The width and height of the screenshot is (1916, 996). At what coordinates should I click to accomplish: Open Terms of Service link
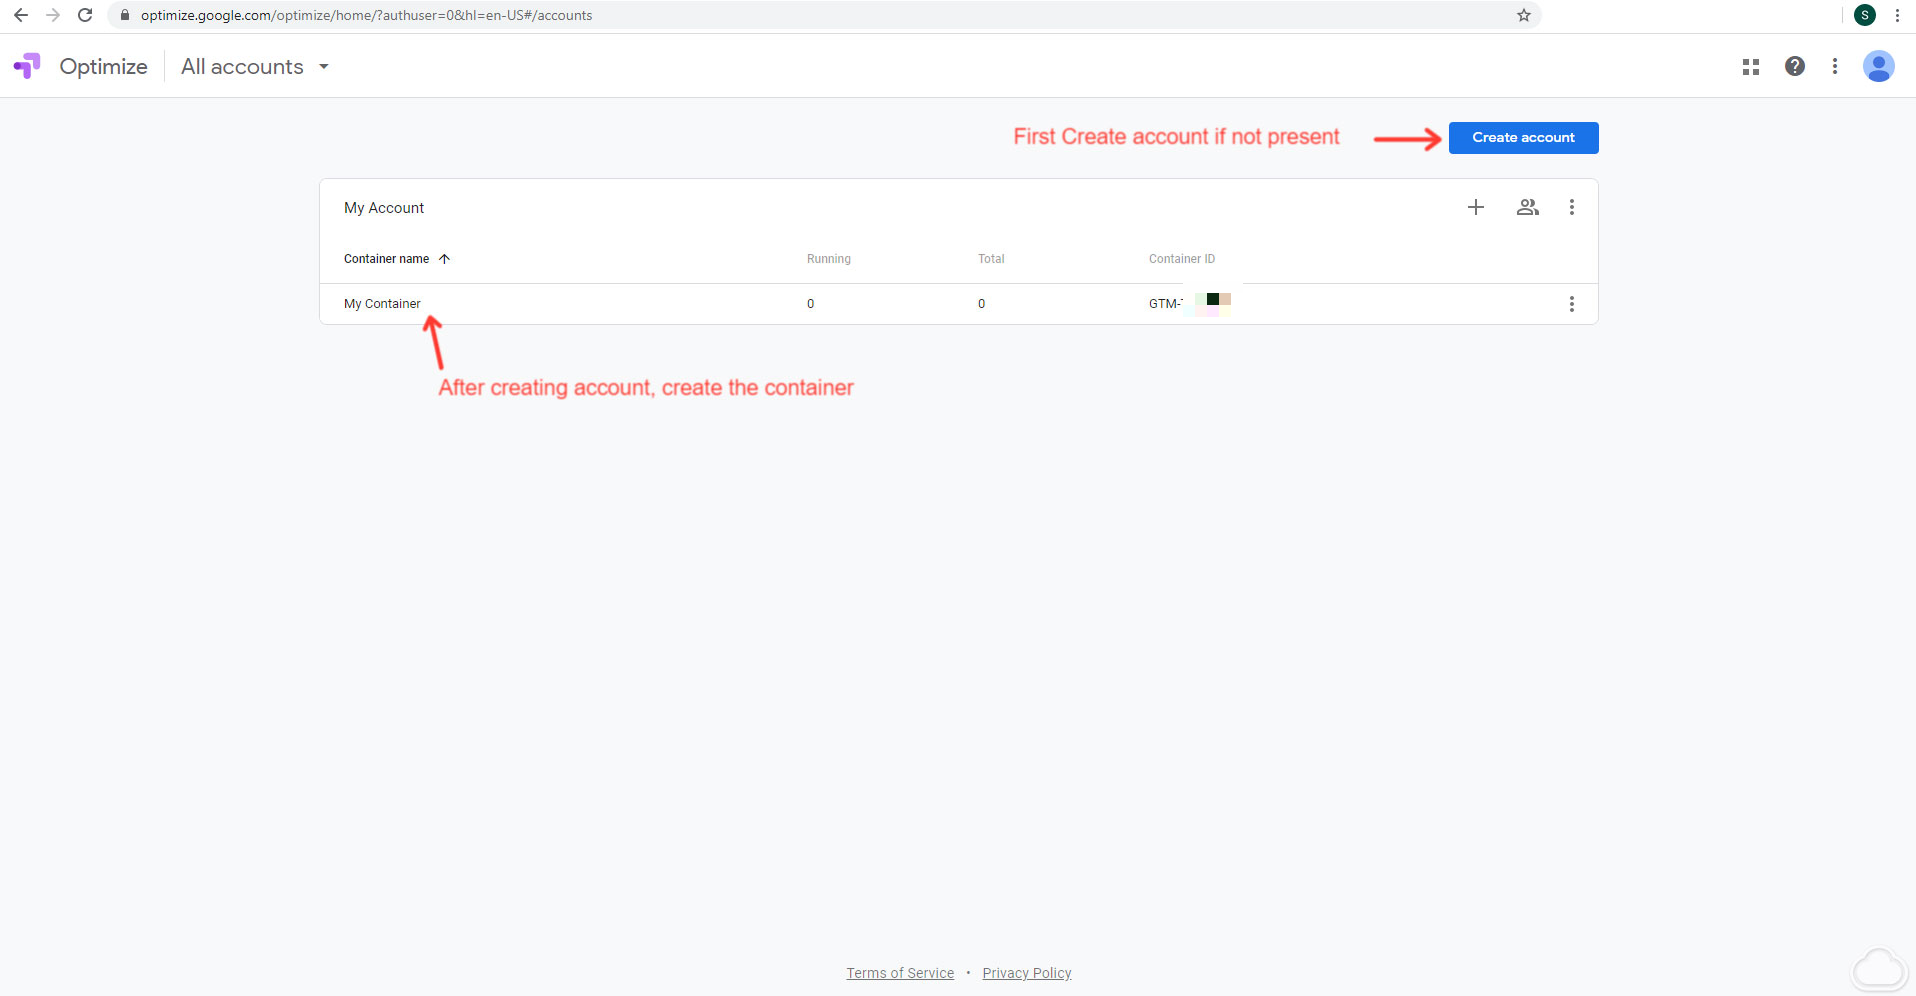(899, 973)
